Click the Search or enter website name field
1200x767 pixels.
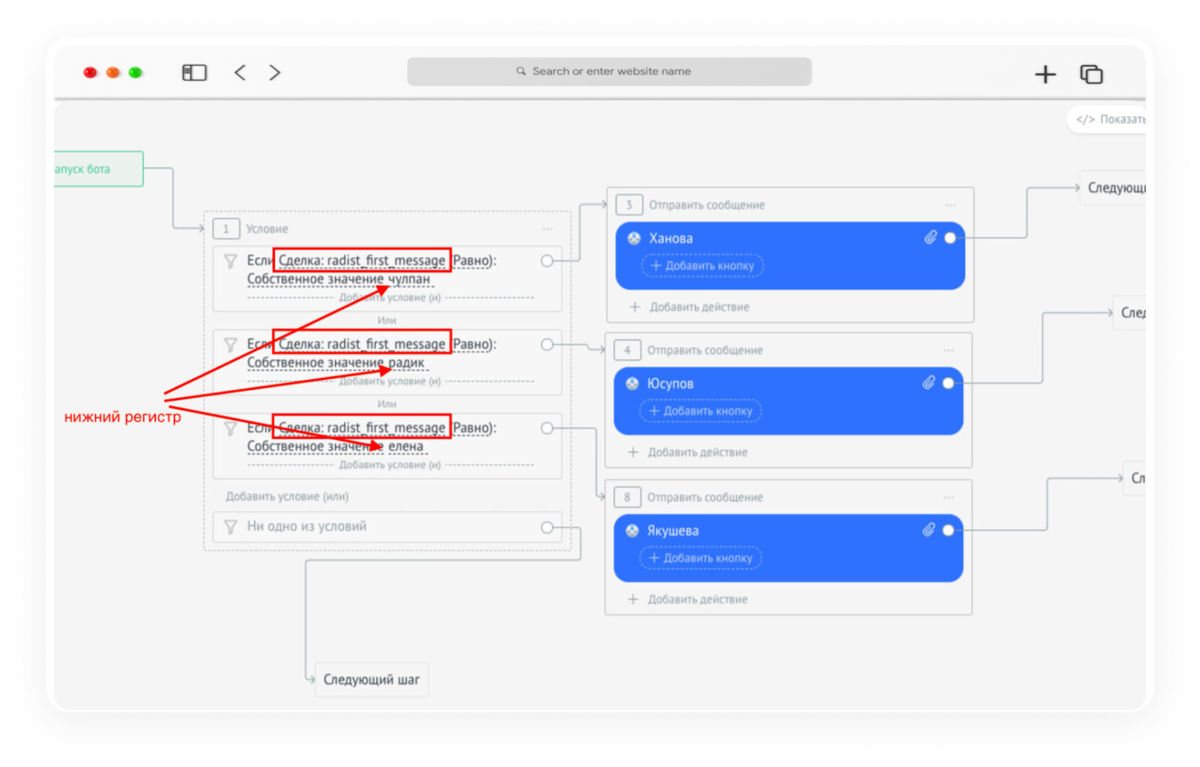pos(609,72)
